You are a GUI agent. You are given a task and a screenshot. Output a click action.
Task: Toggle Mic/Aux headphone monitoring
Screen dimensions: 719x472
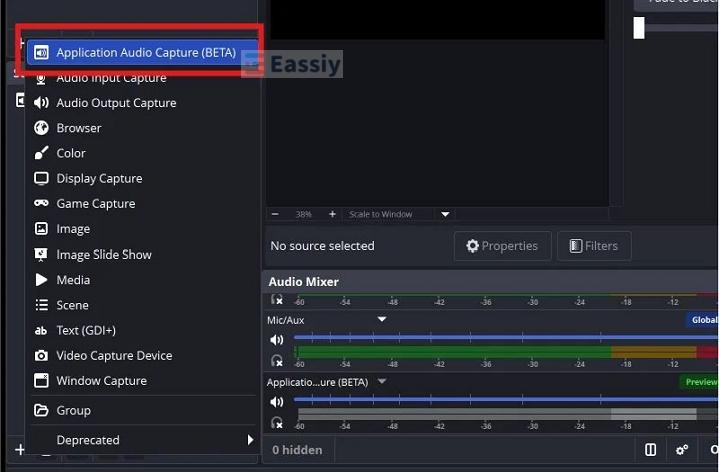(277, 361)
